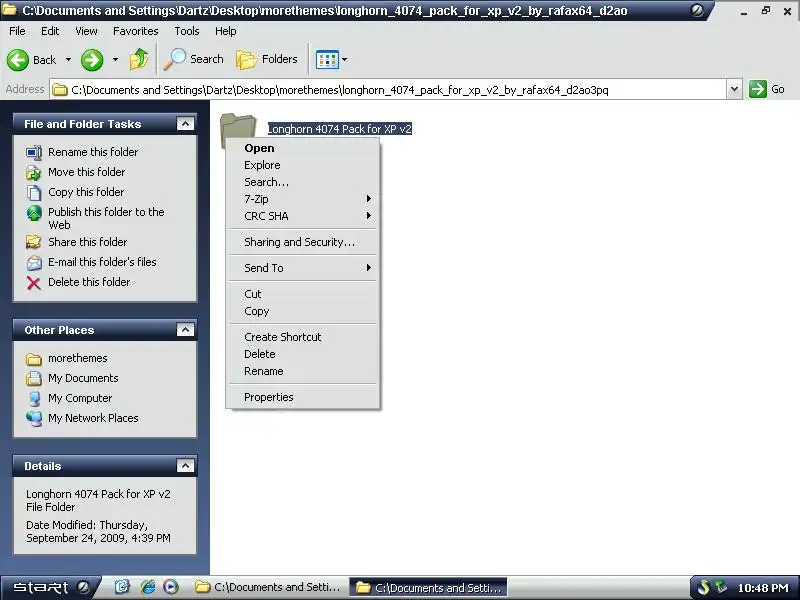Select the Longhorn 4074 Pack folder icon
The height and width of the screenshot is (600, 800).
[x=238, y=128]
